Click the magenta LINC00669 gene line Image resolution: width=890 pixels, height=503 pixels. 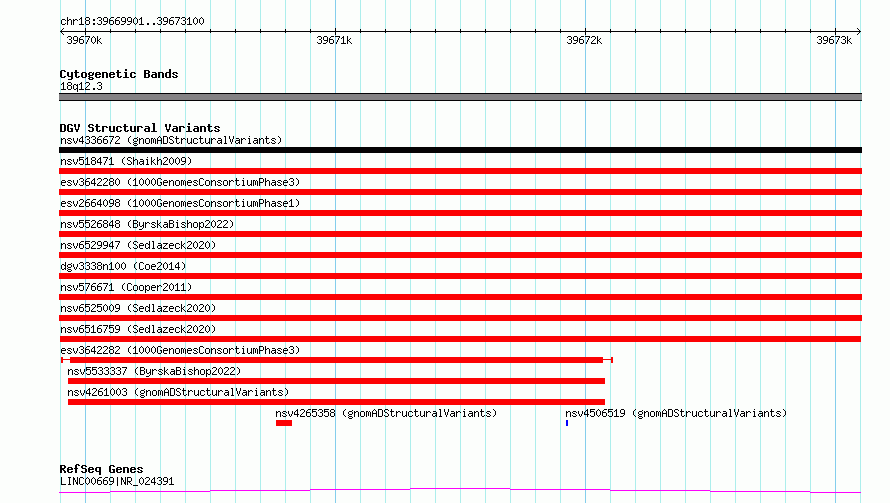click(460, 491)
